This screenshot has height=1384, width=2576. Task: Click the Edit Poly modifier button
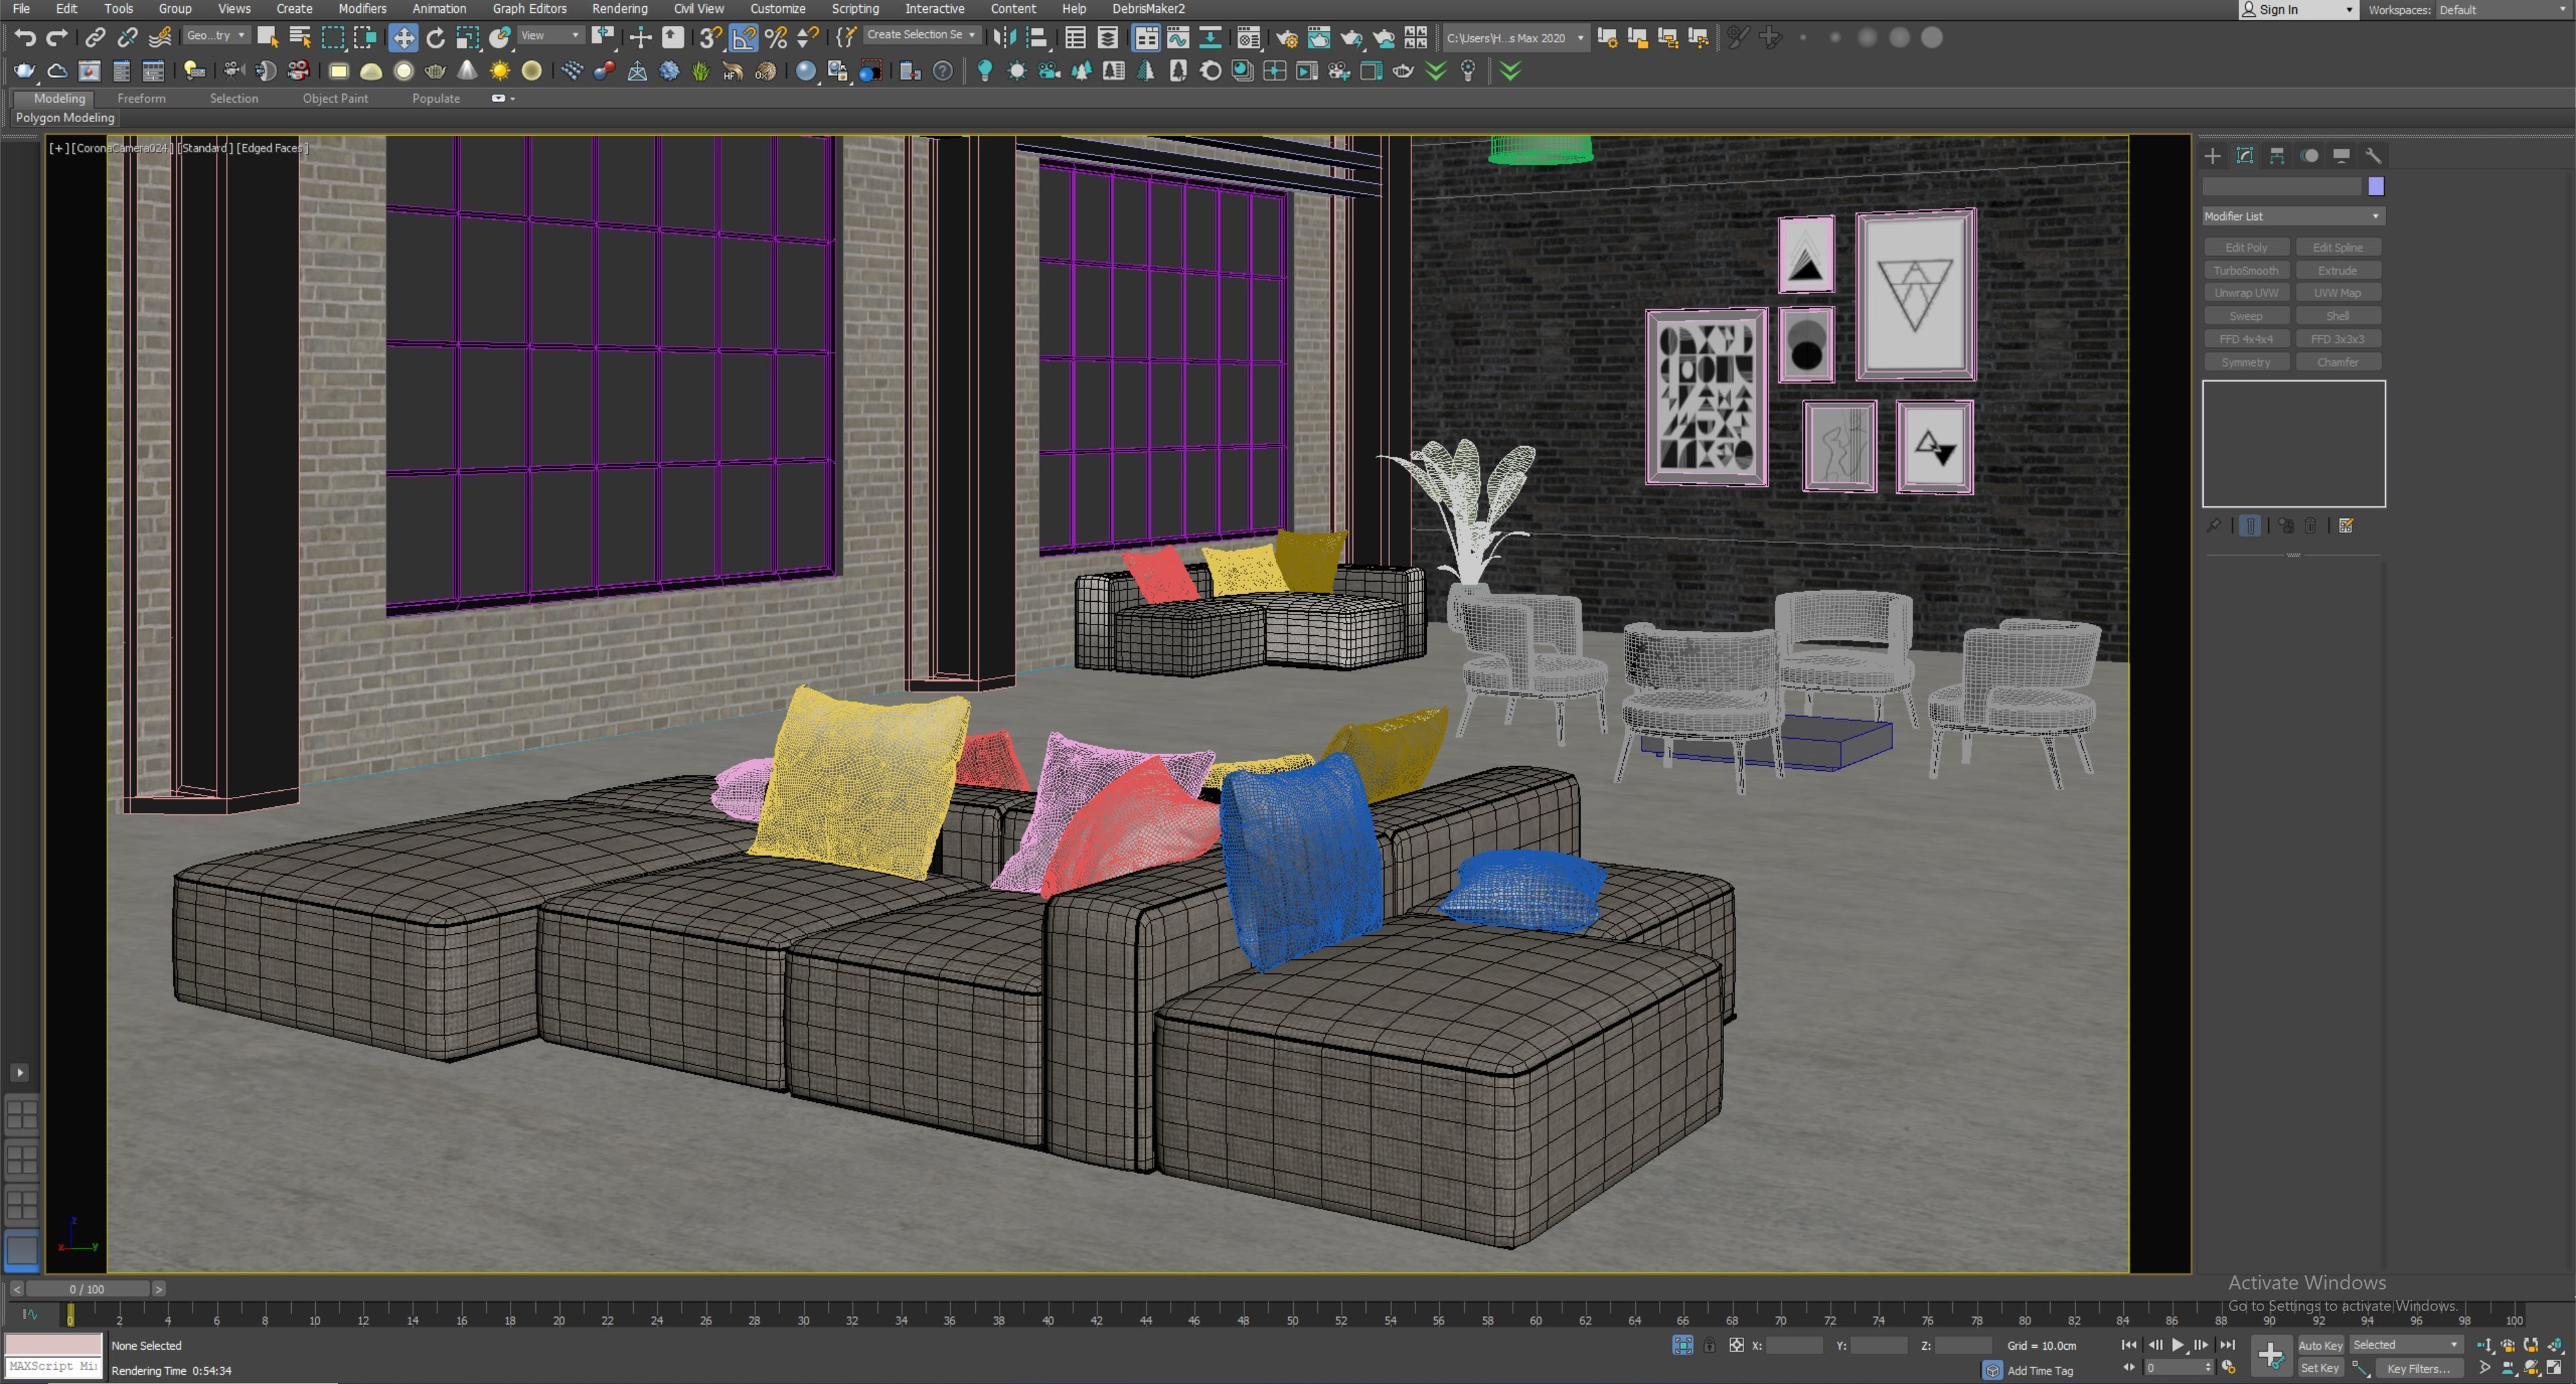coord(2246,247)
